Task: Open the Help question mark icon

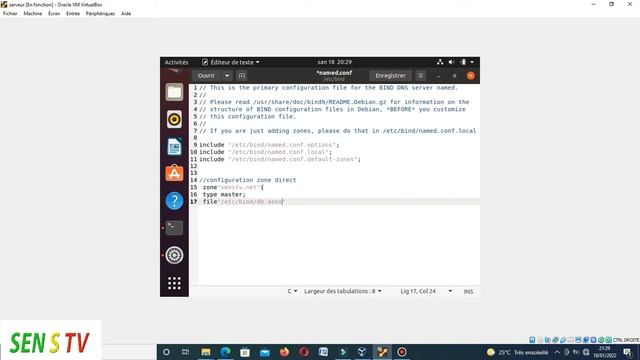Action: 174,201
